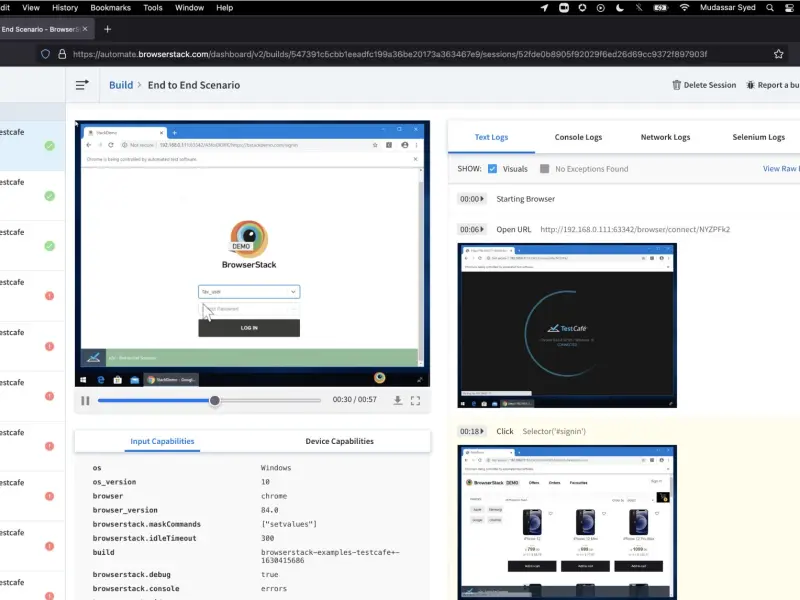Image resolution: width=800 pixels, height=600 pixels.
Task: Open the video in fullscreen mode
Action: pos(415,401)
